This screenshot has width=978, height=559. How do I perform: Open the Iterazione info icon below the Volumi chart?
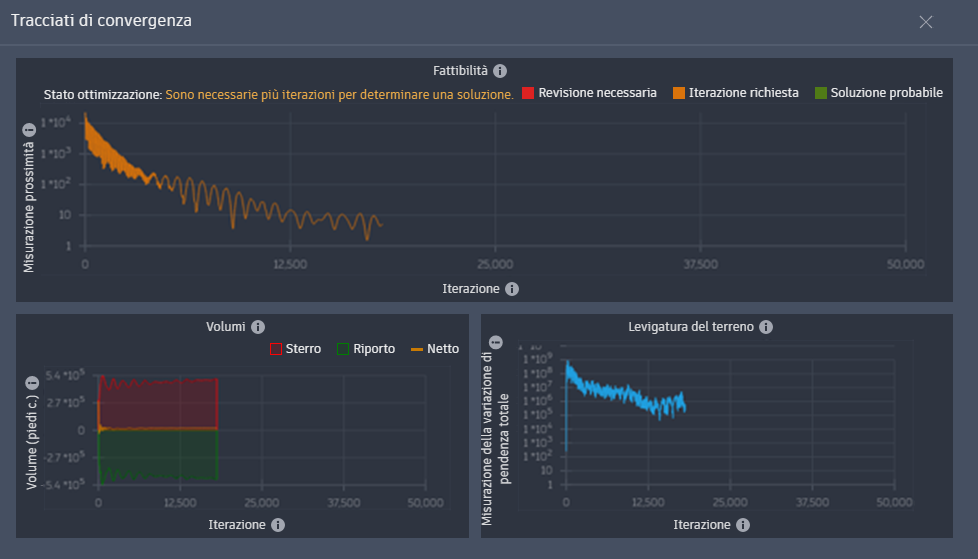click(278, 525)
